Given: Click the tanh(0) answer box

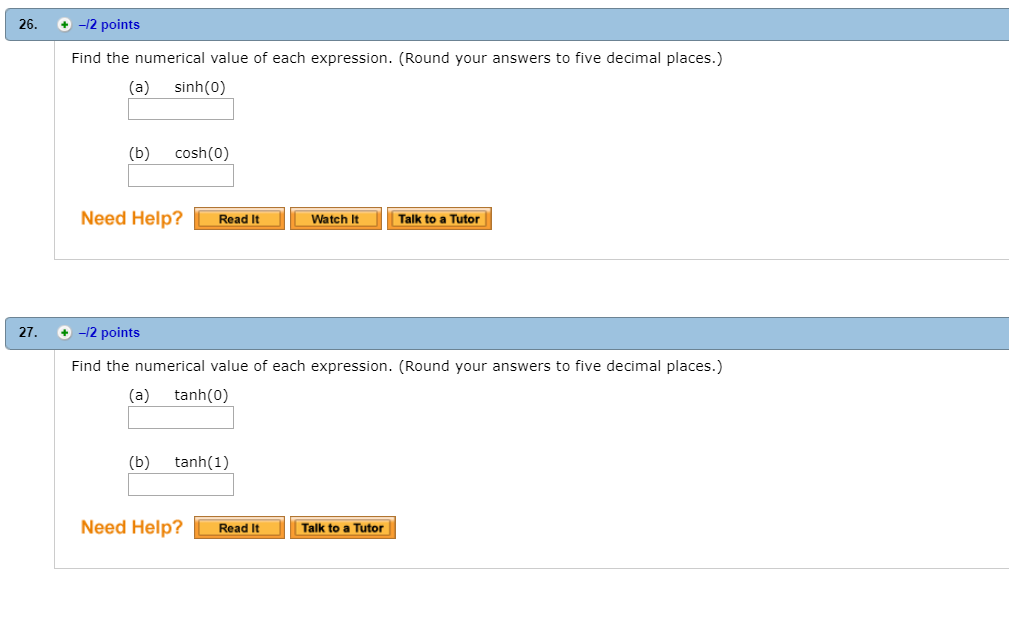Looking at the screenshot, I should click(x=180, y=417).
